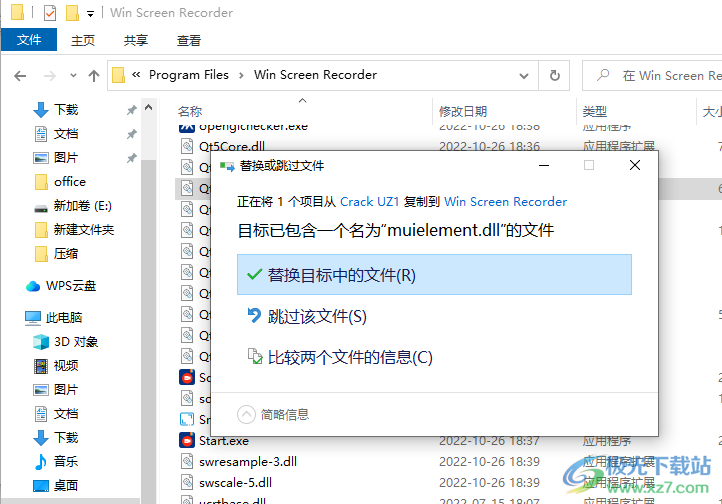Switch to the 共享 ribbon tab

(136, 41)
